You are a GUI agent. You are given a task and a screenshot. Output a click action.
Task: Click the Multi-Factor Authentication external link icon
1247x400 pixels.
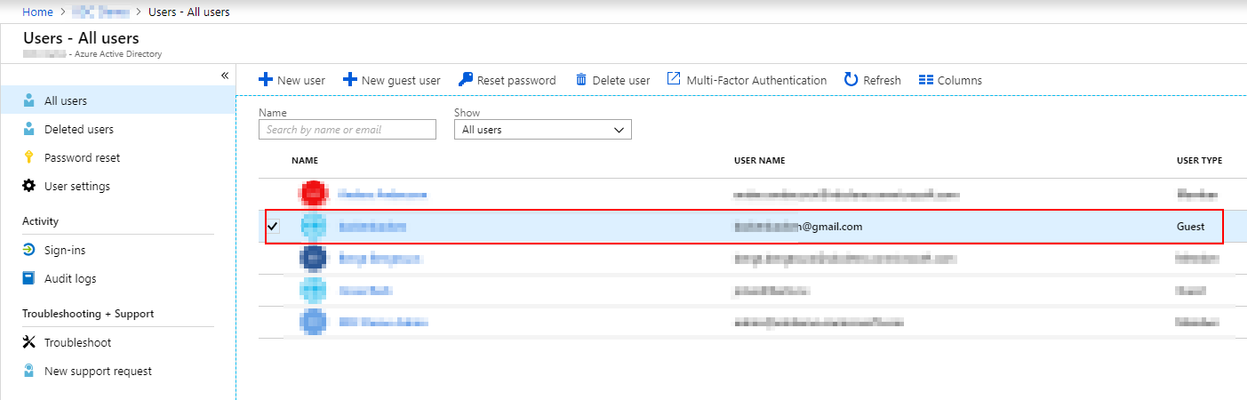(x=674, y=79)
